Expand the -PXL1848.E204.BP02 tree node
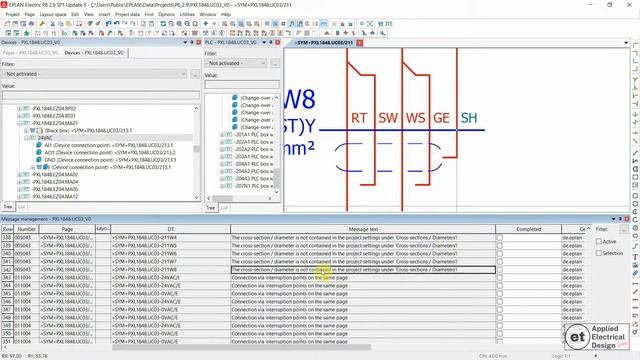The width and height of the screenshot is (640, 360). [19, 109]
